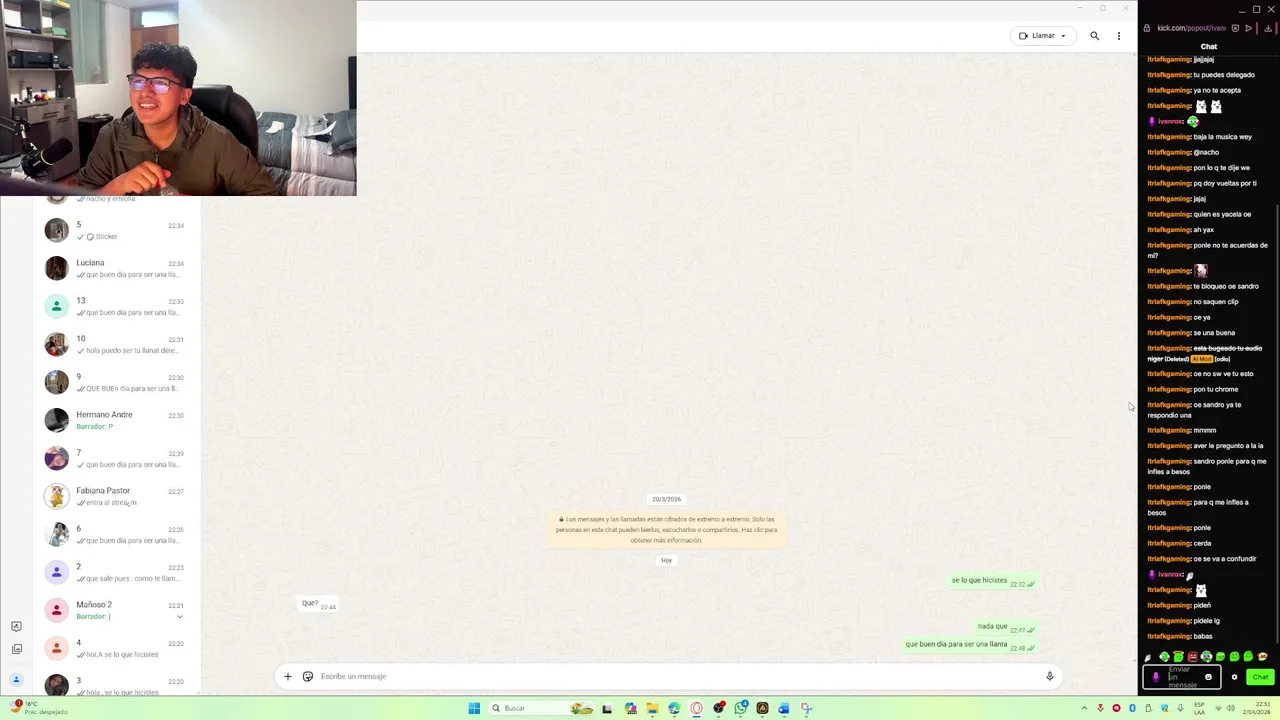Open the Mañoso 2 chat
This screenshot has height=720, width=1280.
[117, 610]
